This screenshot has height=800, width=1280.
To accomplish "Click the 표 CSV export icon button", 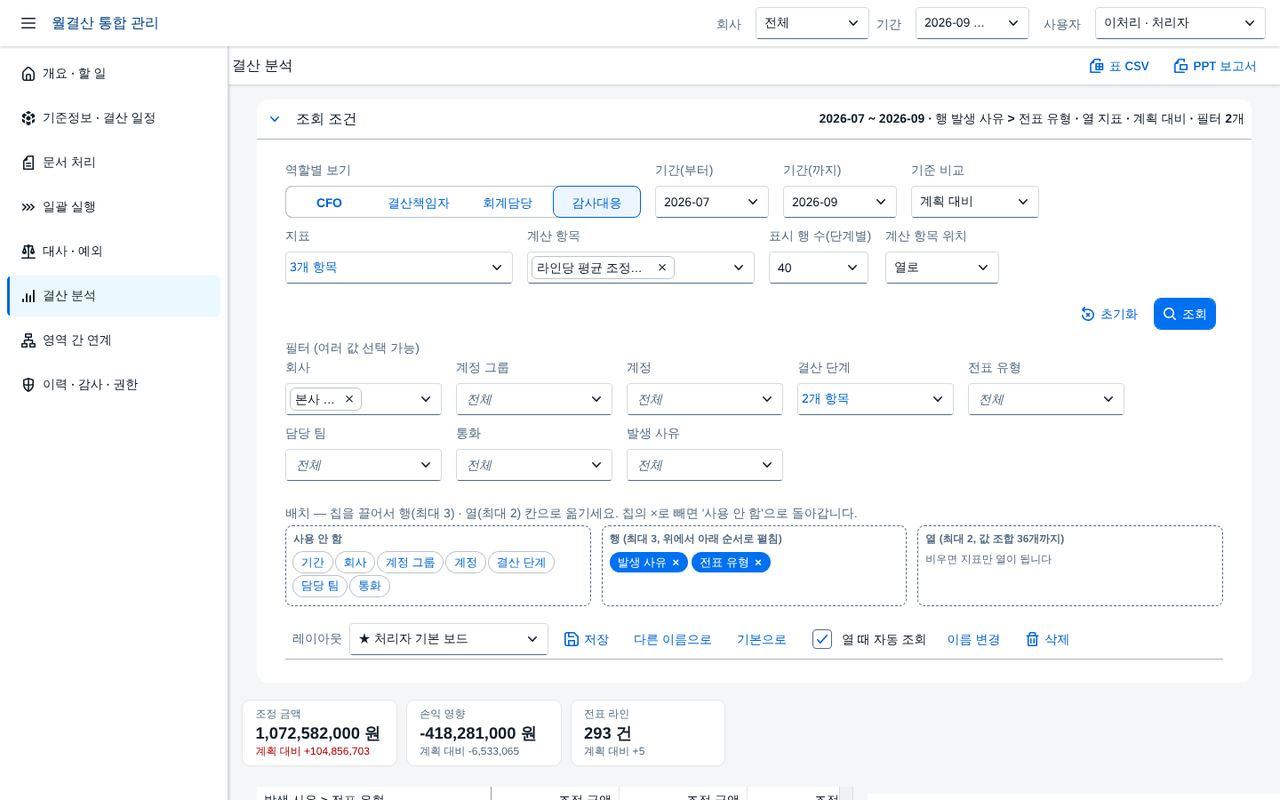I will click(1119, 66).
